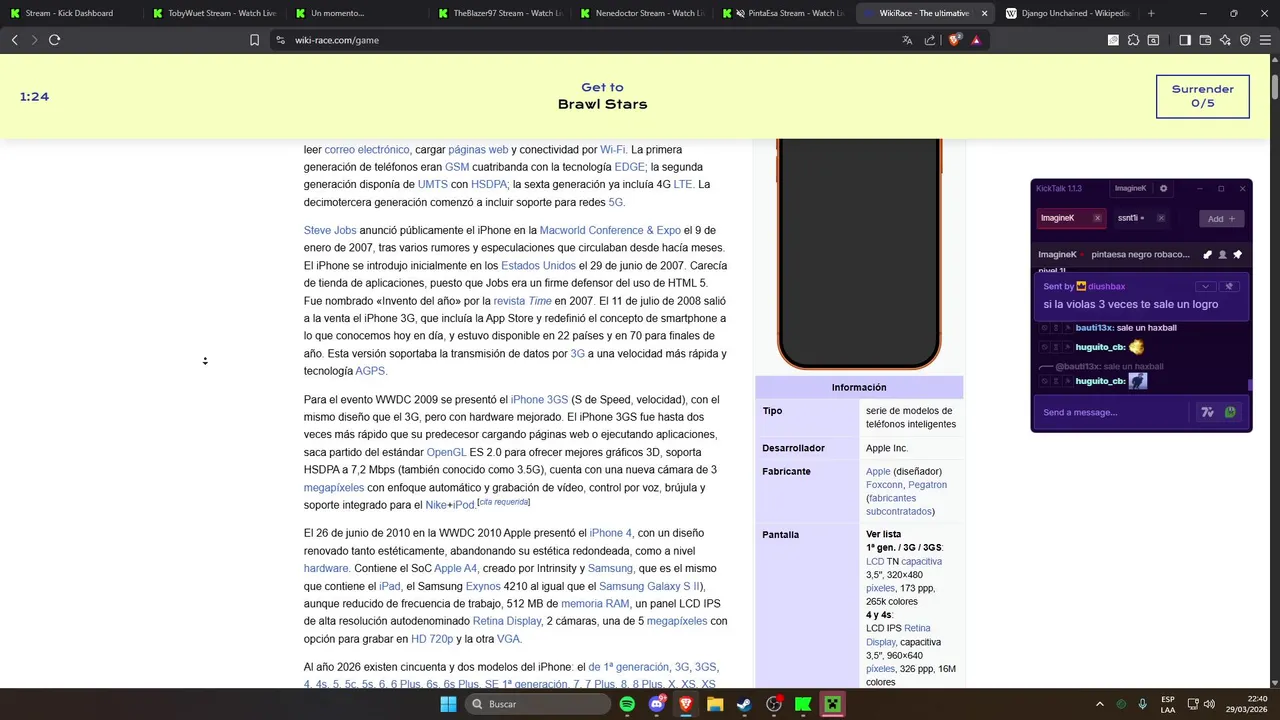This screenshot has height=720, width=1280.
Task: Open the browser hamburger menu
Action: [1265, 40]
